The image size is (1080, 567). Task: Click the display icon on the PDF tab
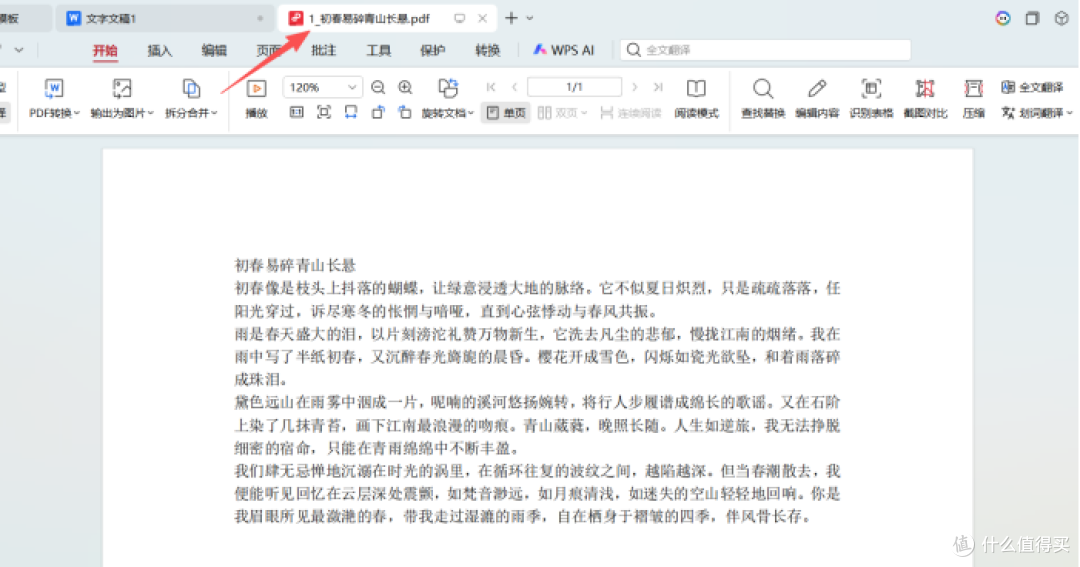pyautogui.click(x=459, y=19)
